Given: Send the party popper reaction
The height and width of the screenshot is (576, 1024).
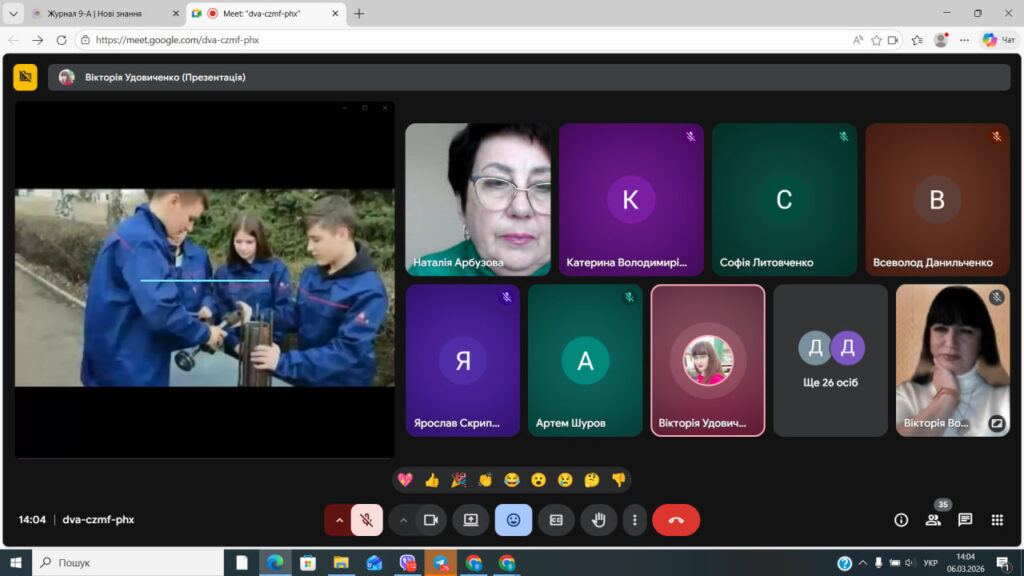Looking at the screenshot, I should (458, 480).
